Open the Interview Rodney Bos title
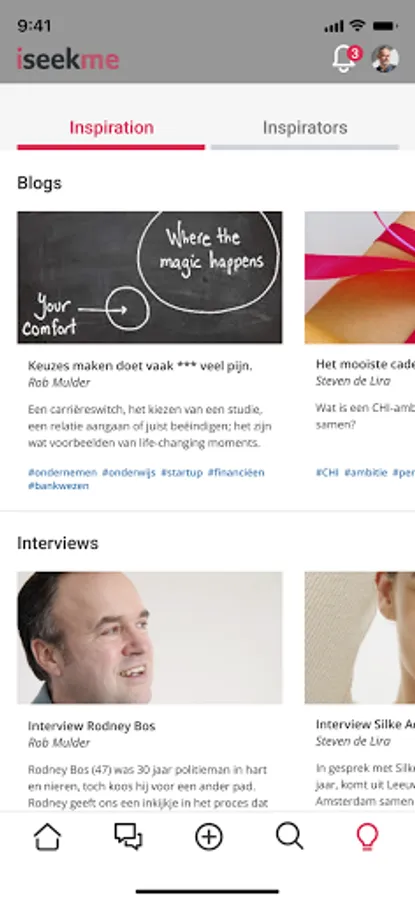The image size is (415, 900). tap(92, 726)
